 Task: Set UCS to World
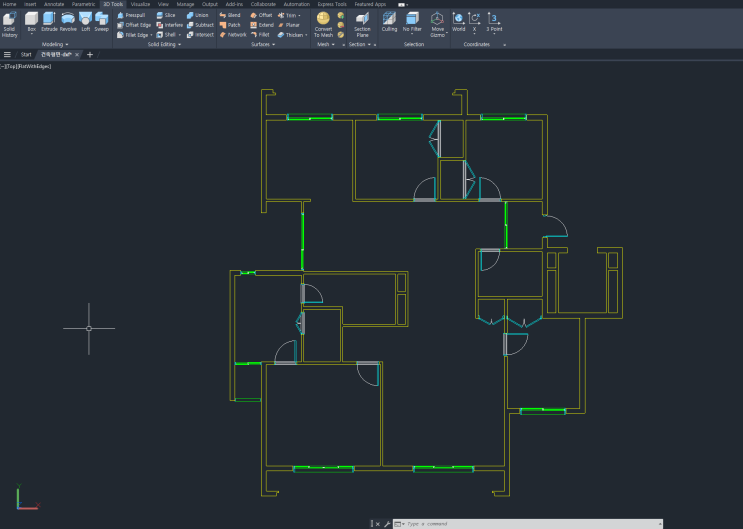coord(458,22)
